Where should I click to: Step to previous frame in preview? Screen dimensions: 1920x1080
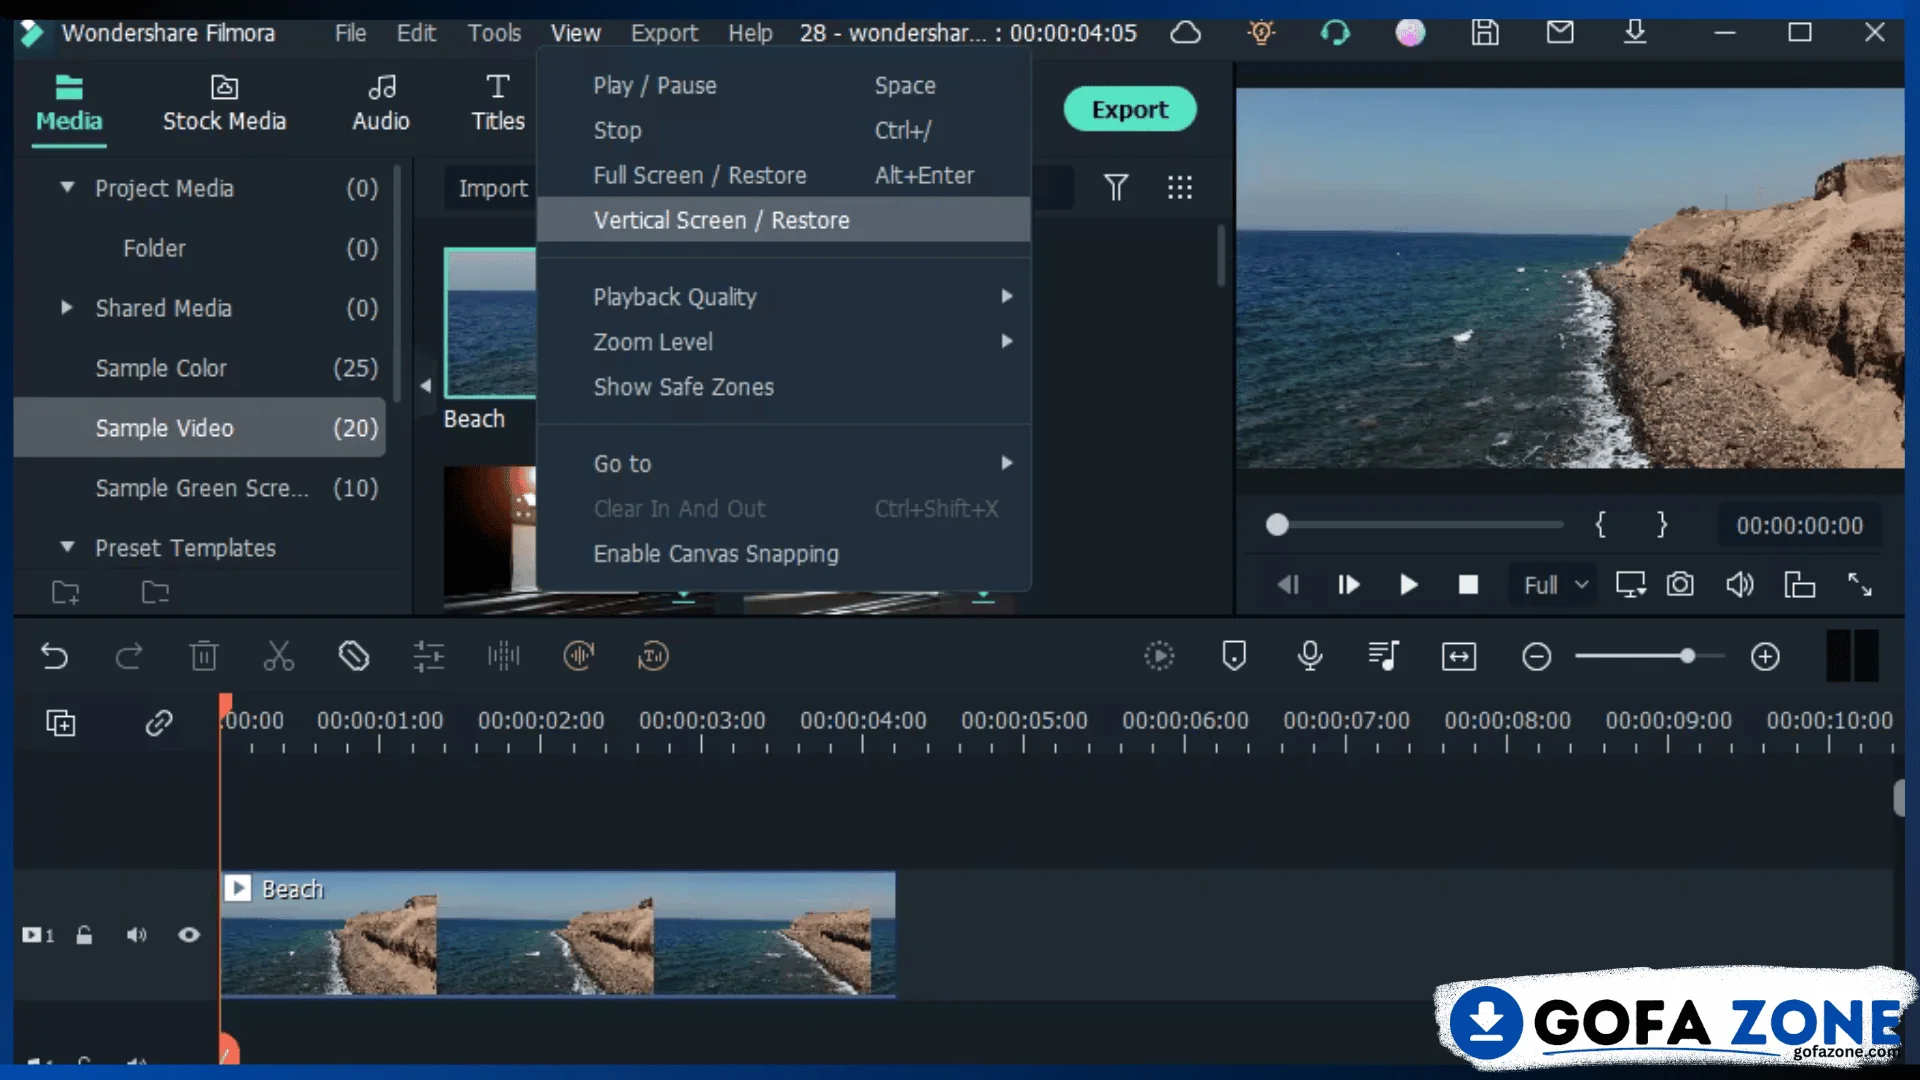1288,584
